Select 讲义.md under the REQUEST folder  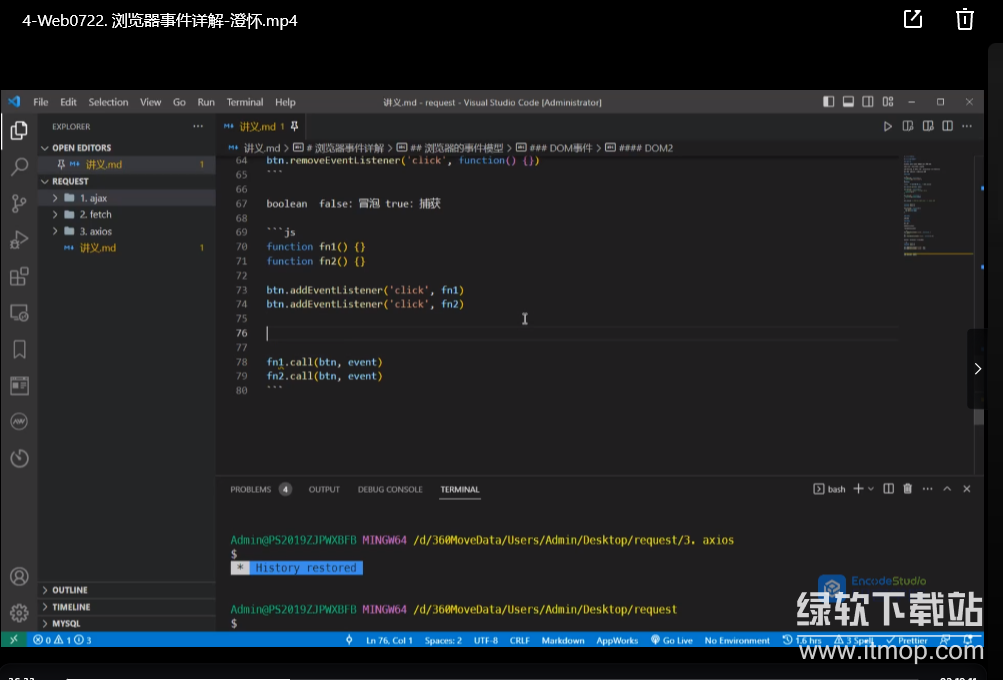(128, 248)
